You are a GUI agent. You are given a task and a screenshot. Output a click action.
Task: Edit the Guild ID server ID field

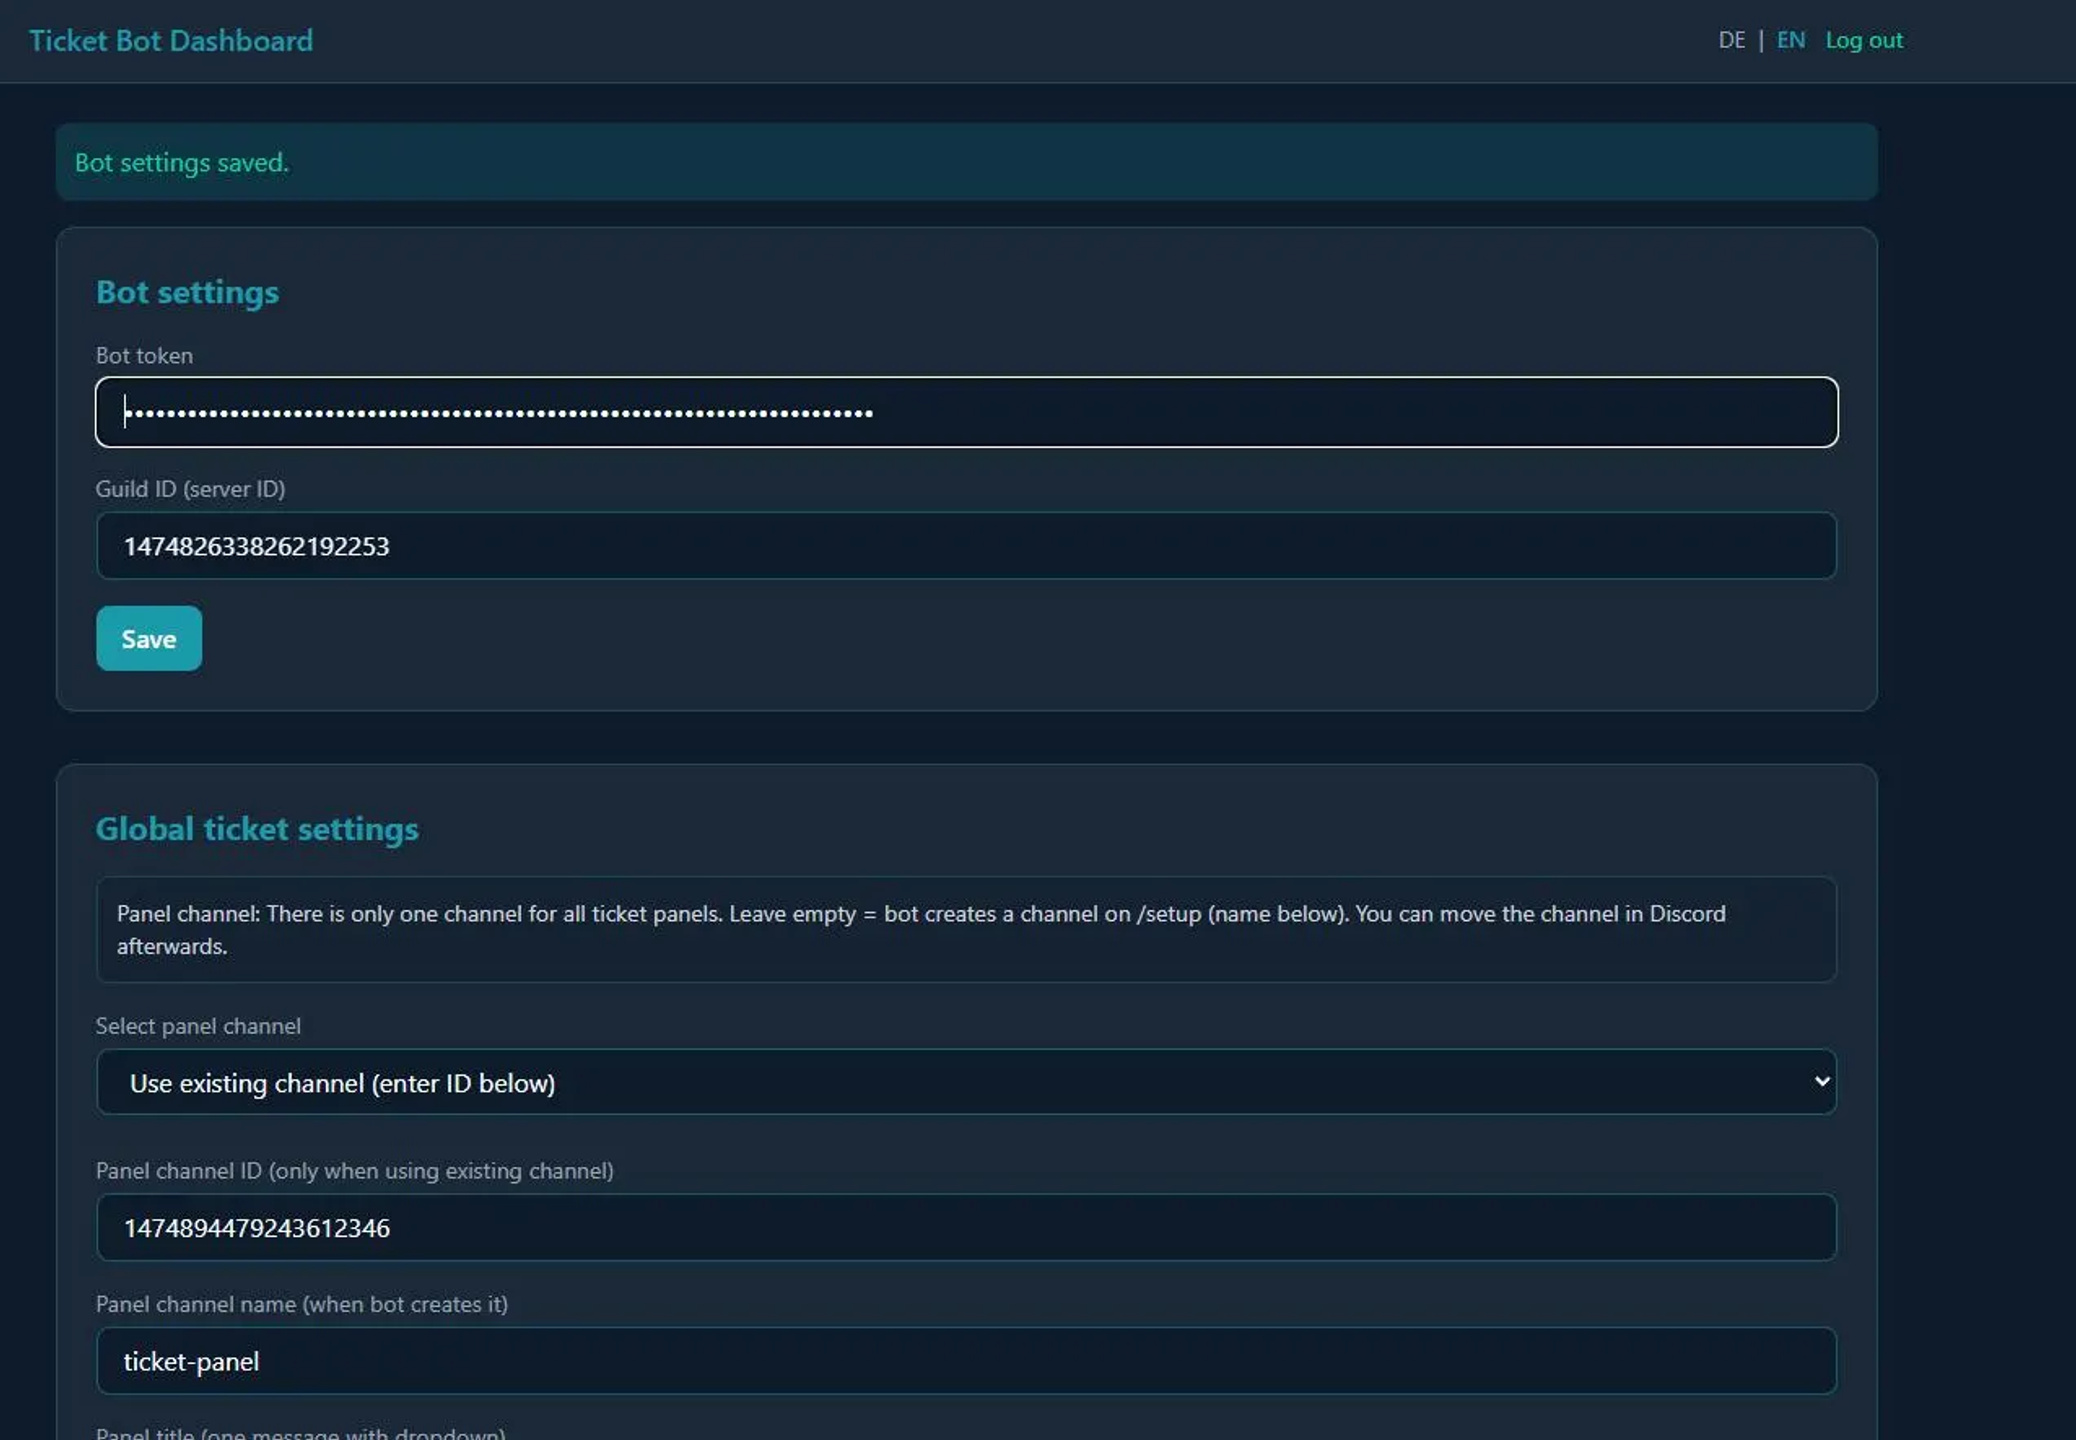[x=966, y=546]
